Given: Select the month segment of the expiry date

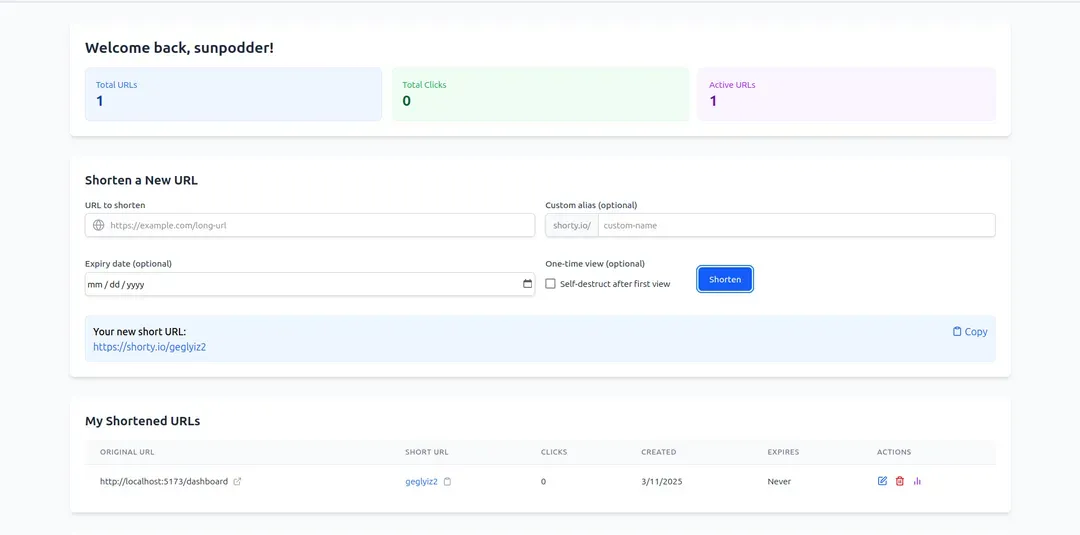Looking at the screenshot, I should (x=96, y=285).
